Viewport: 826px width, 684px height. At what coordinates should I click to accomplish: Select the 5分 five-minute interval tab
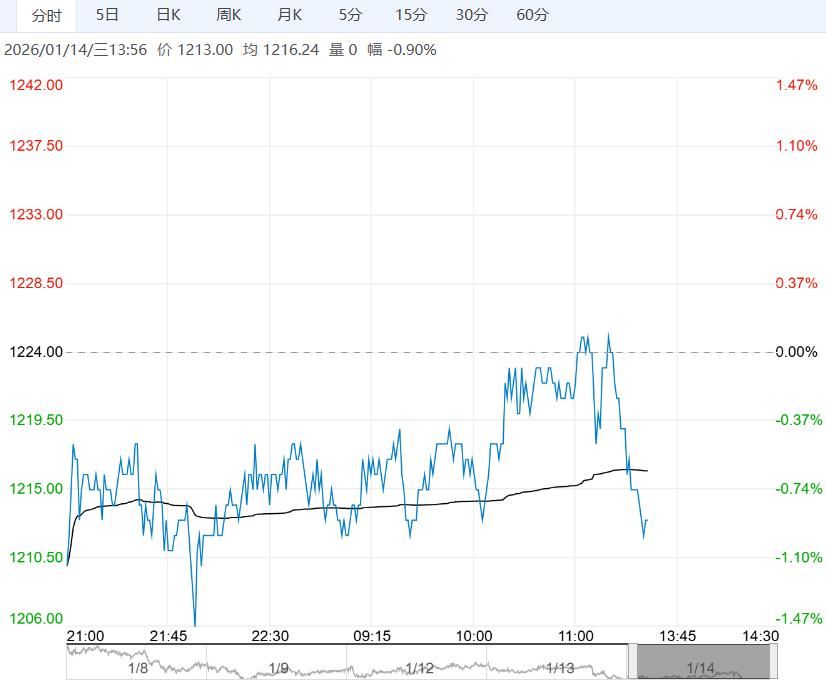pos(351,15)
